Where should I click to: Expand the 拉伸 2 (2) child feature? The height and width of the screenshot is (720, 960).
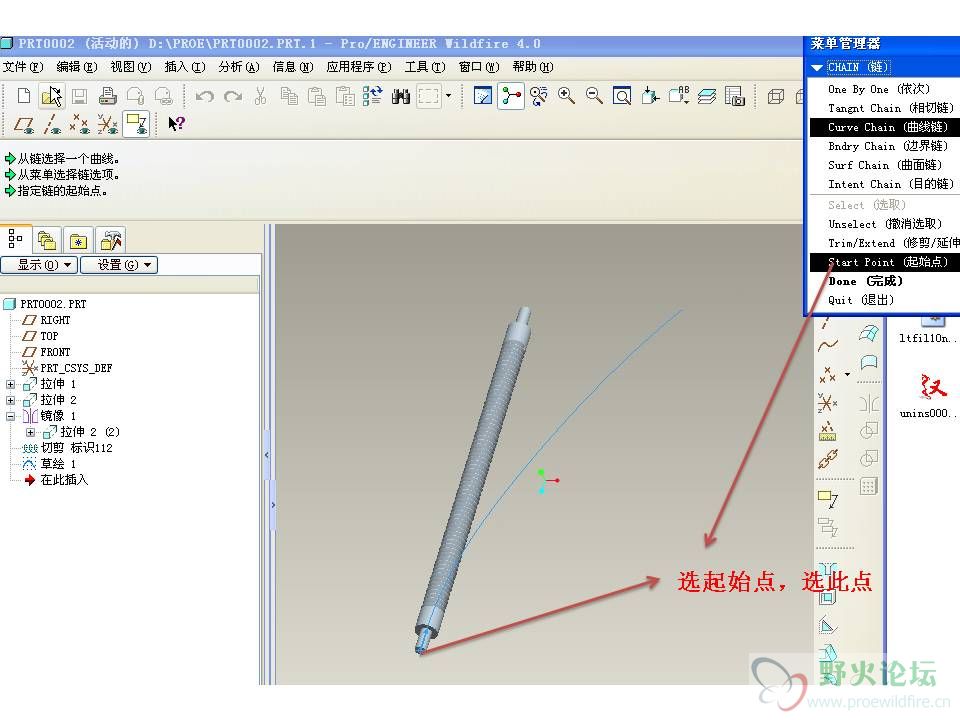(30, 432)
